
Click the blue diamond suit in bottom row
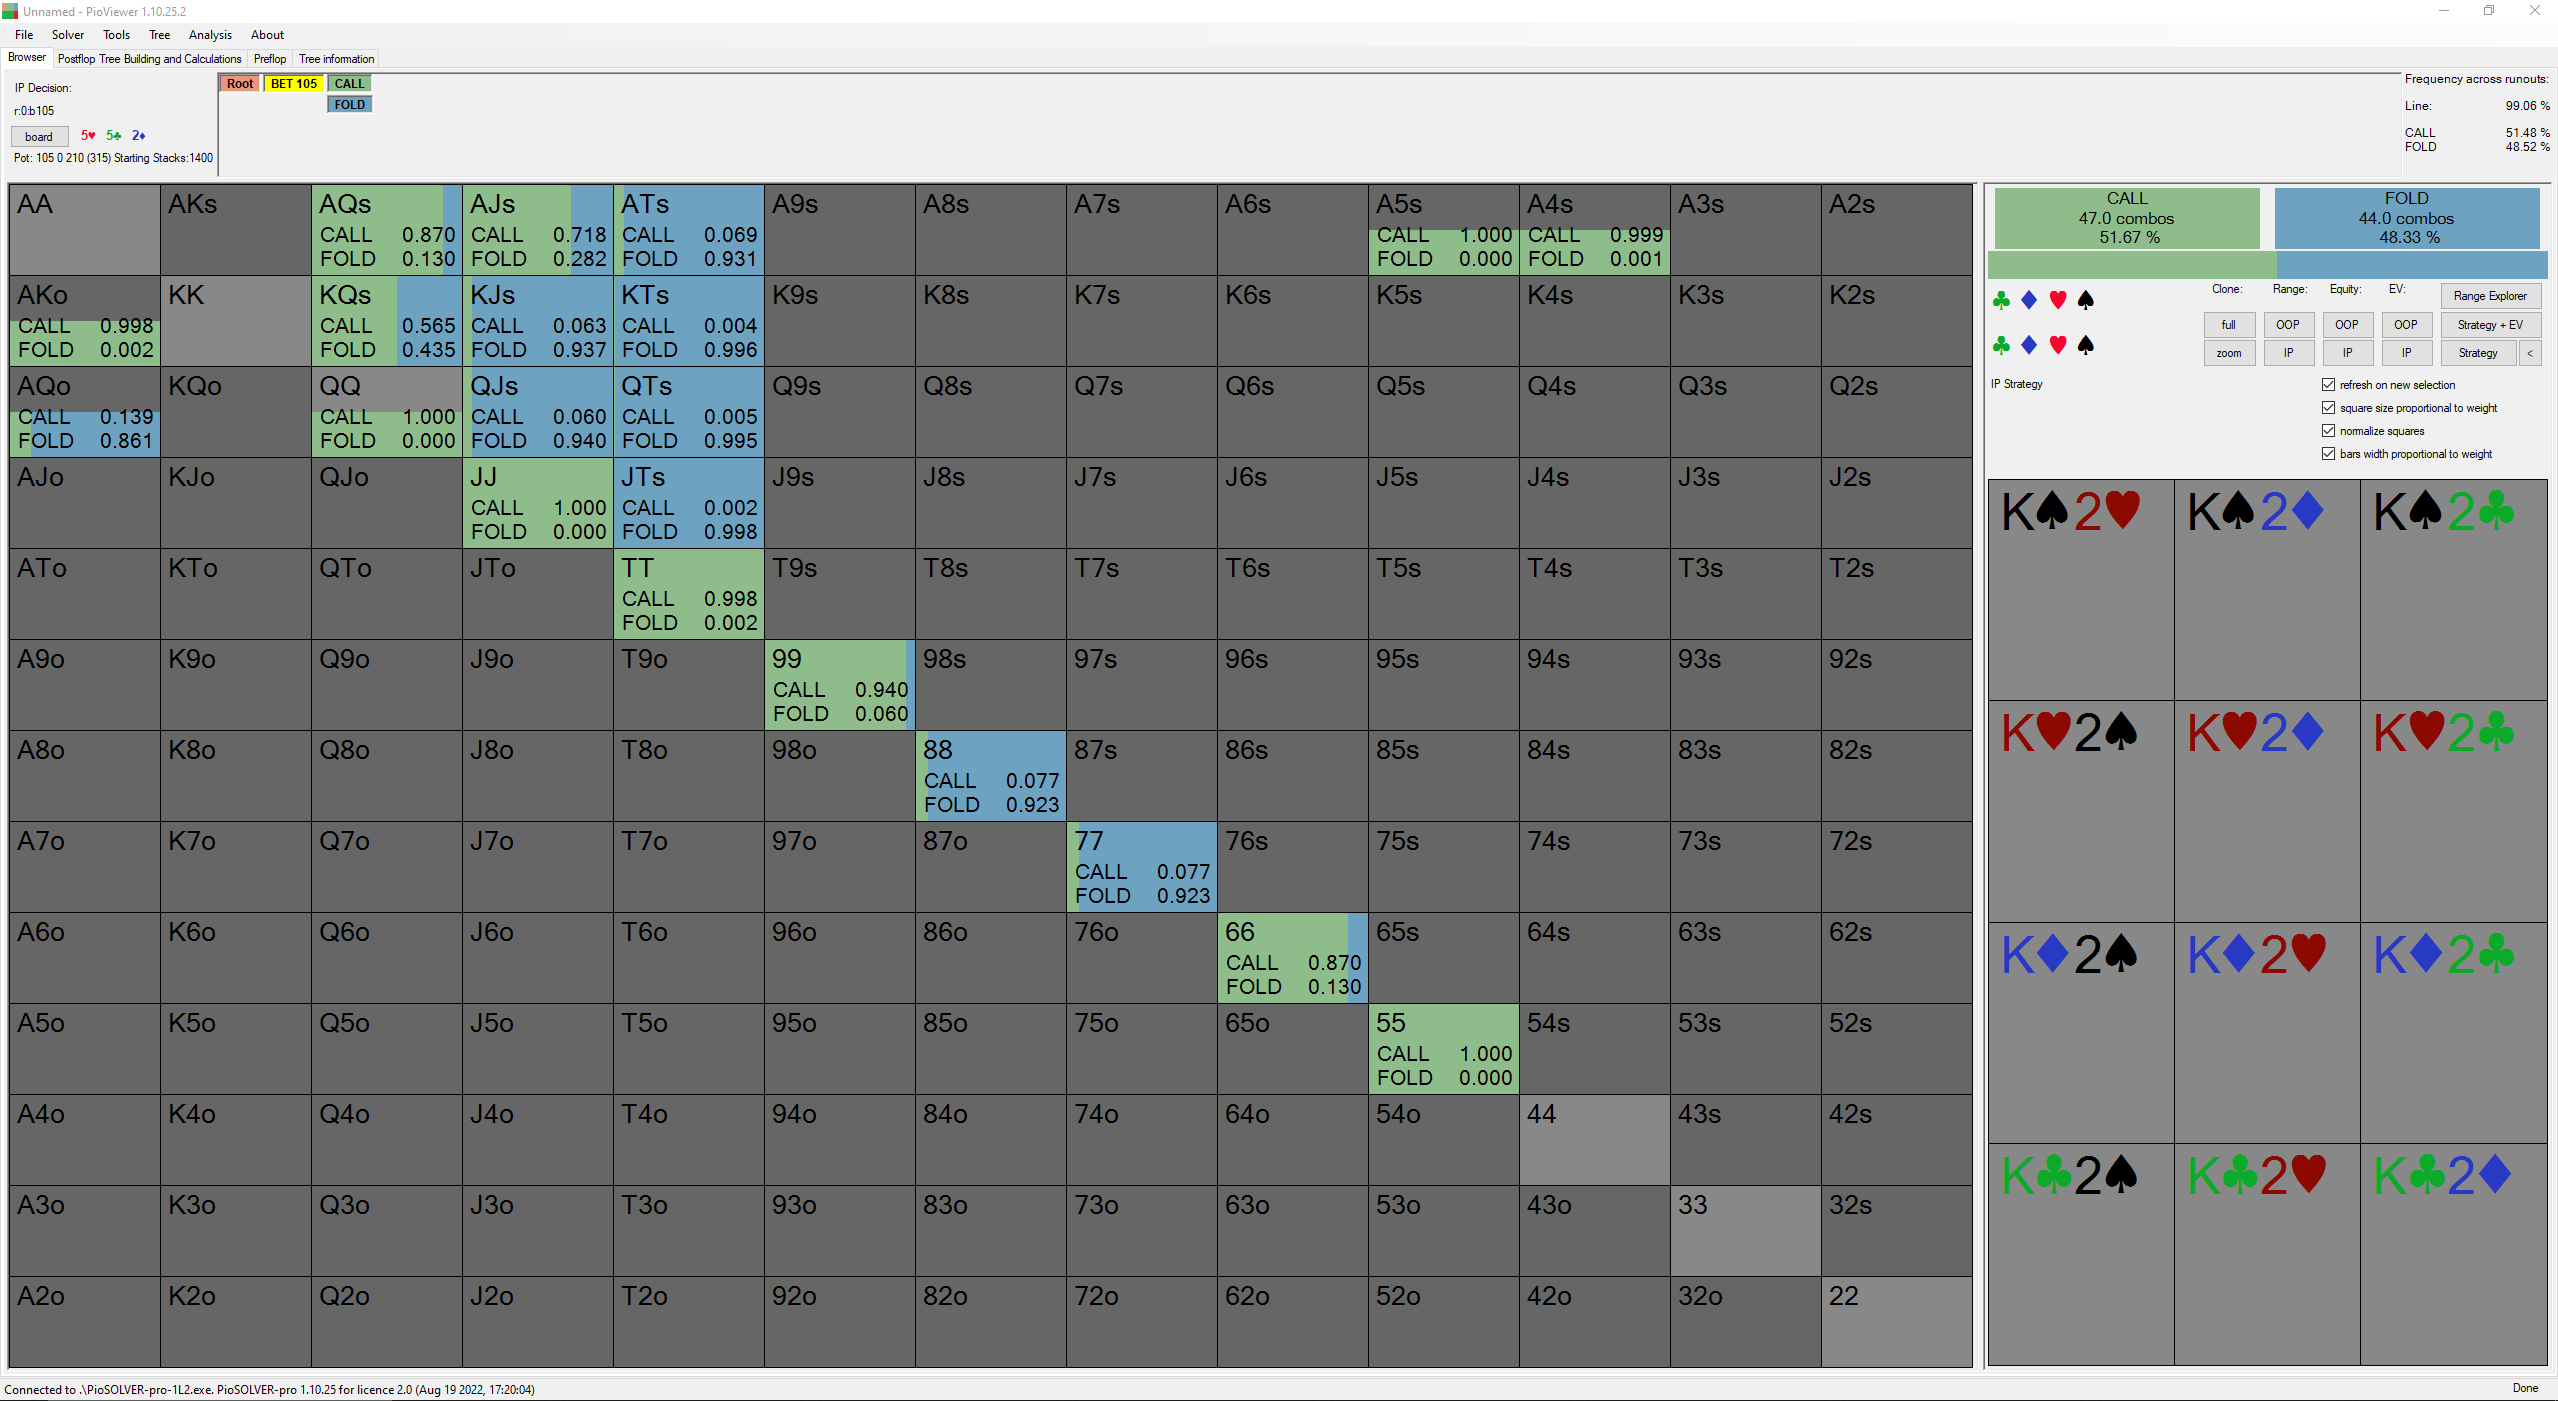[2029, 345]
